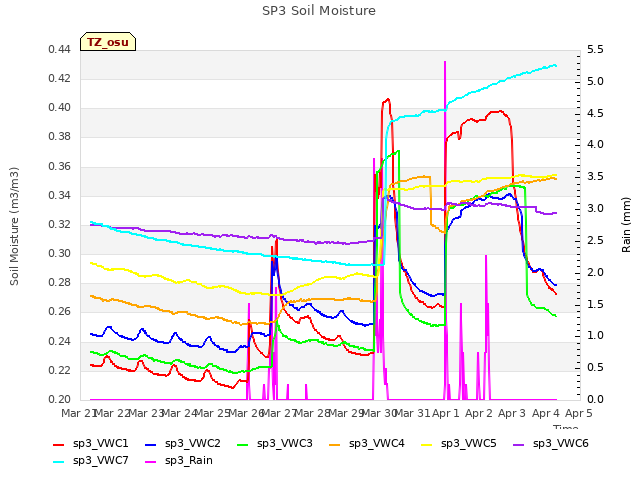Select the sp3_VWC3 legend label
The image size is (640, 480).
(284, 443)
